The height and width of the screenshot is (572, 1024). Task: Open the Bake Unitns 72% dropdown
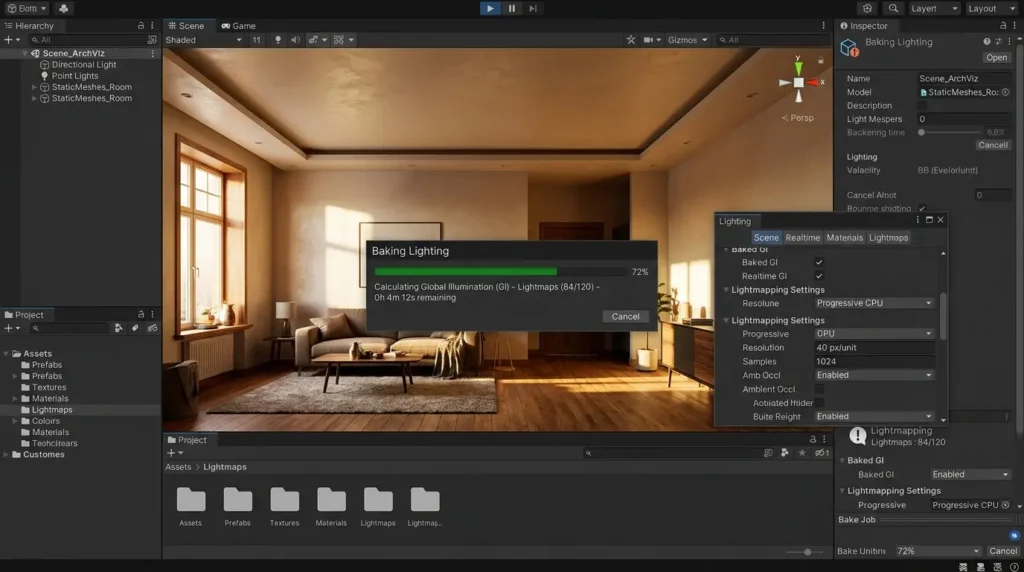point(938,551)
